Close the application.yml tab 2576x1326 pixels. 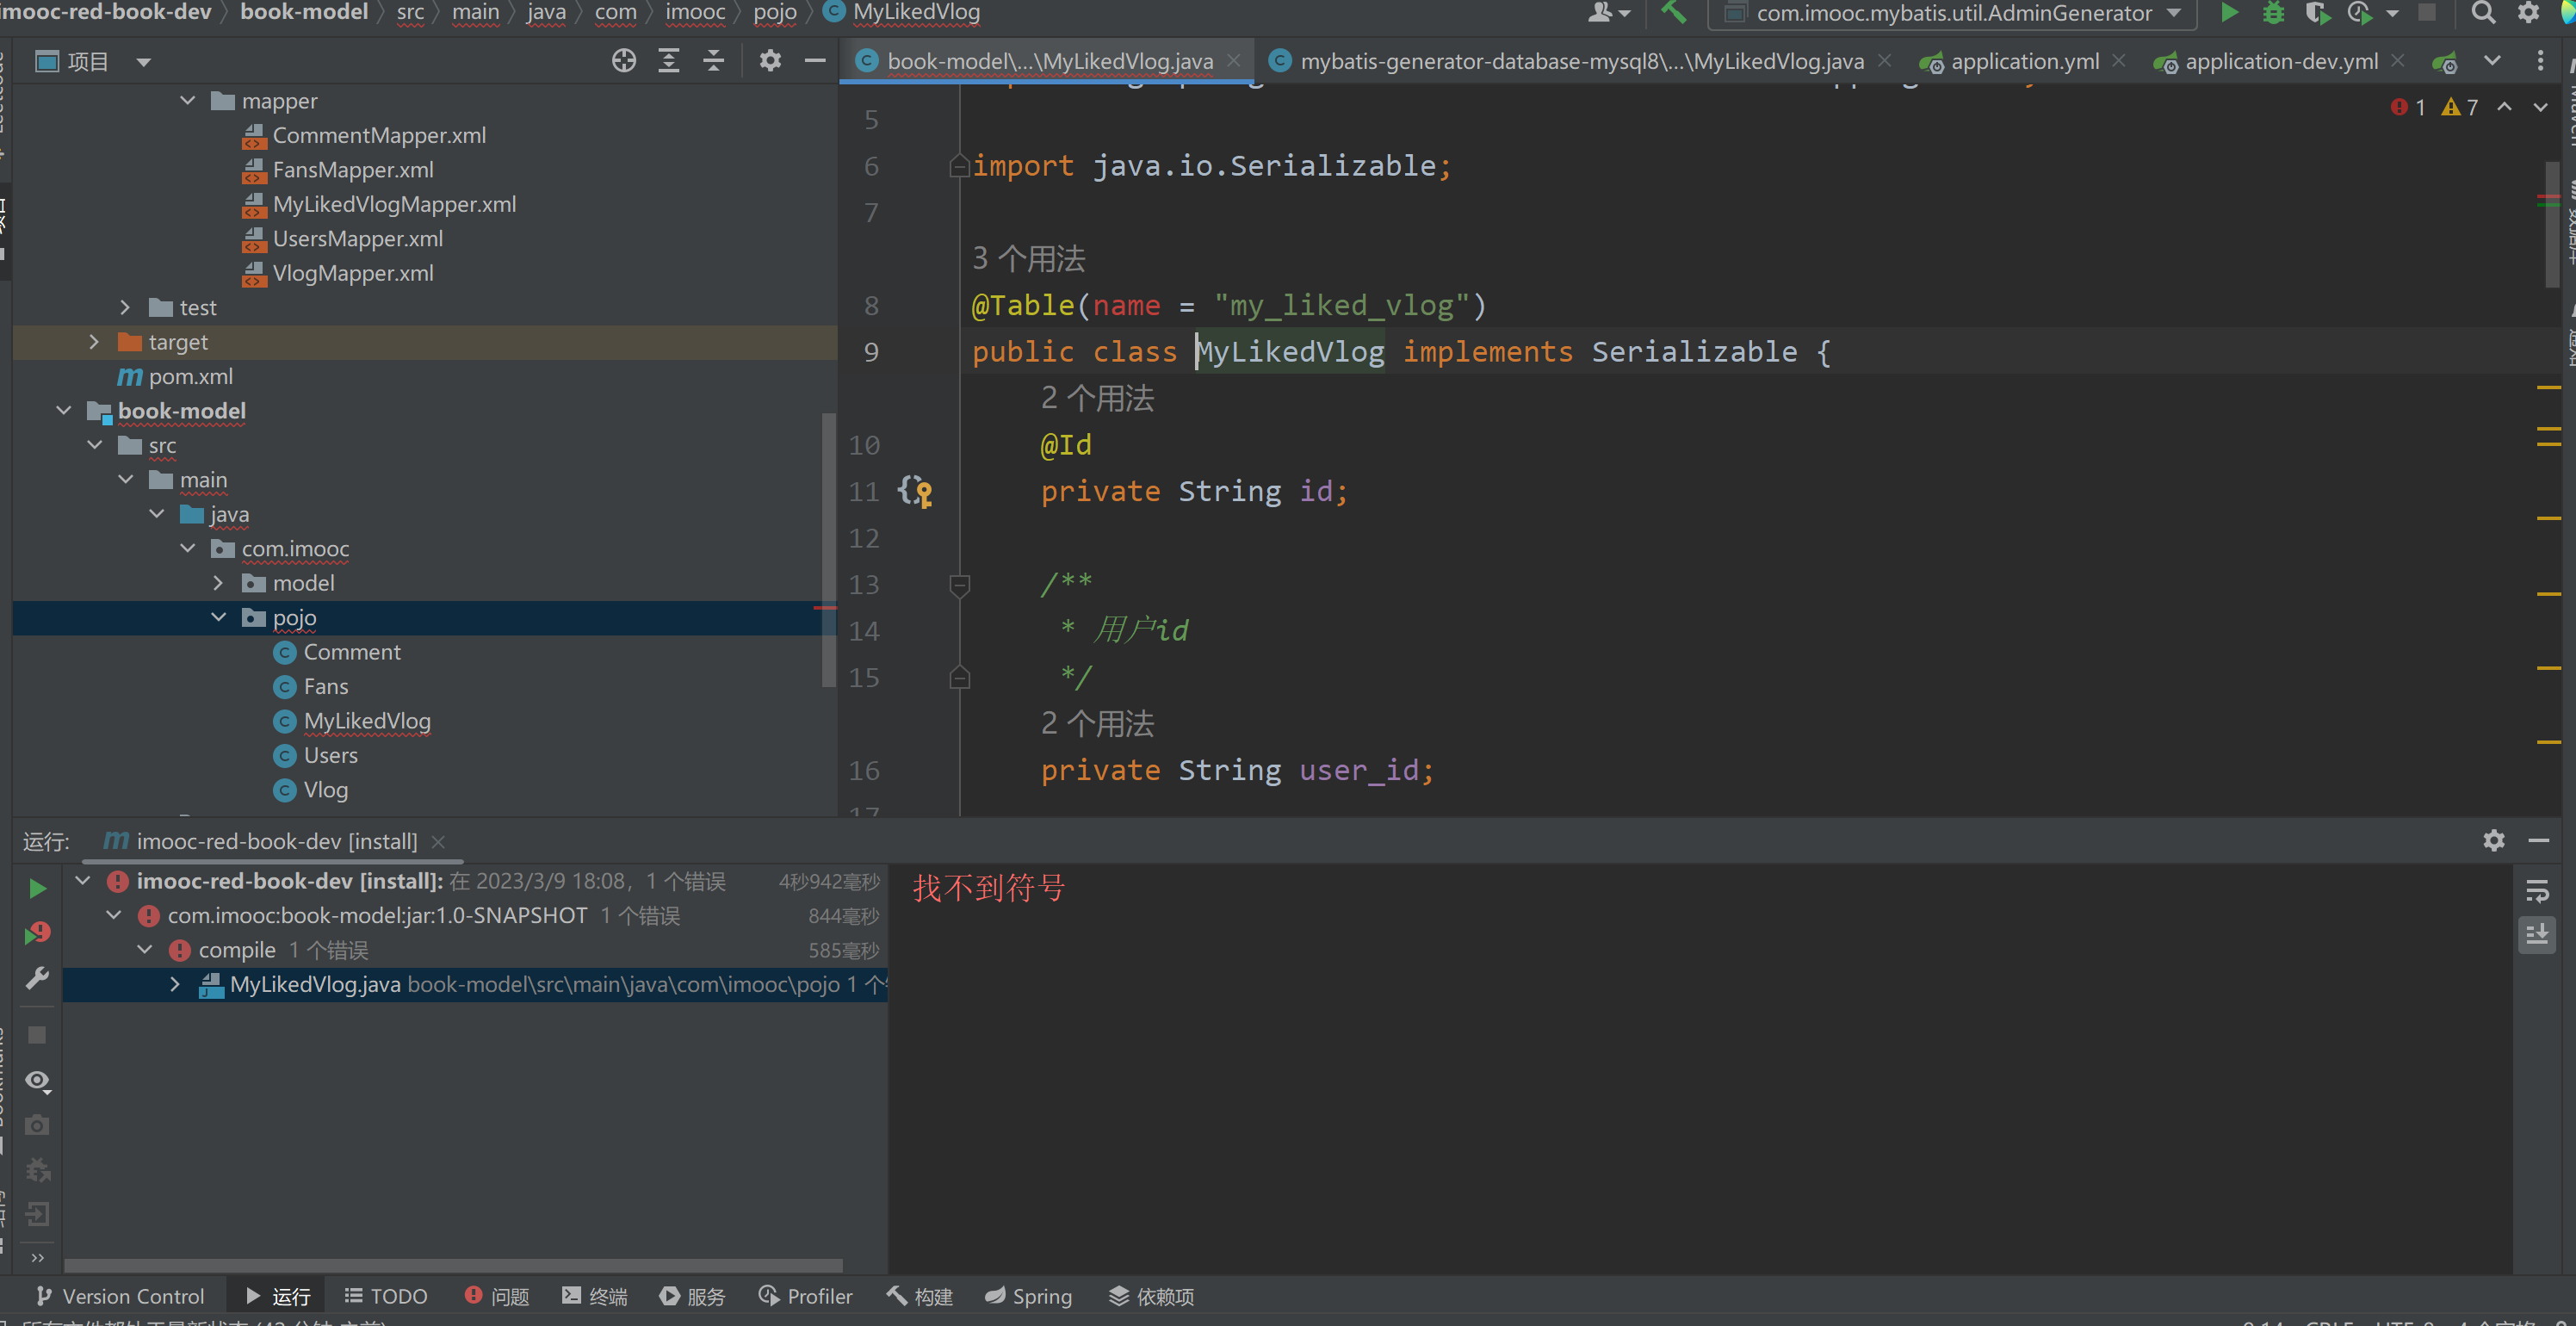point(2119,61)
